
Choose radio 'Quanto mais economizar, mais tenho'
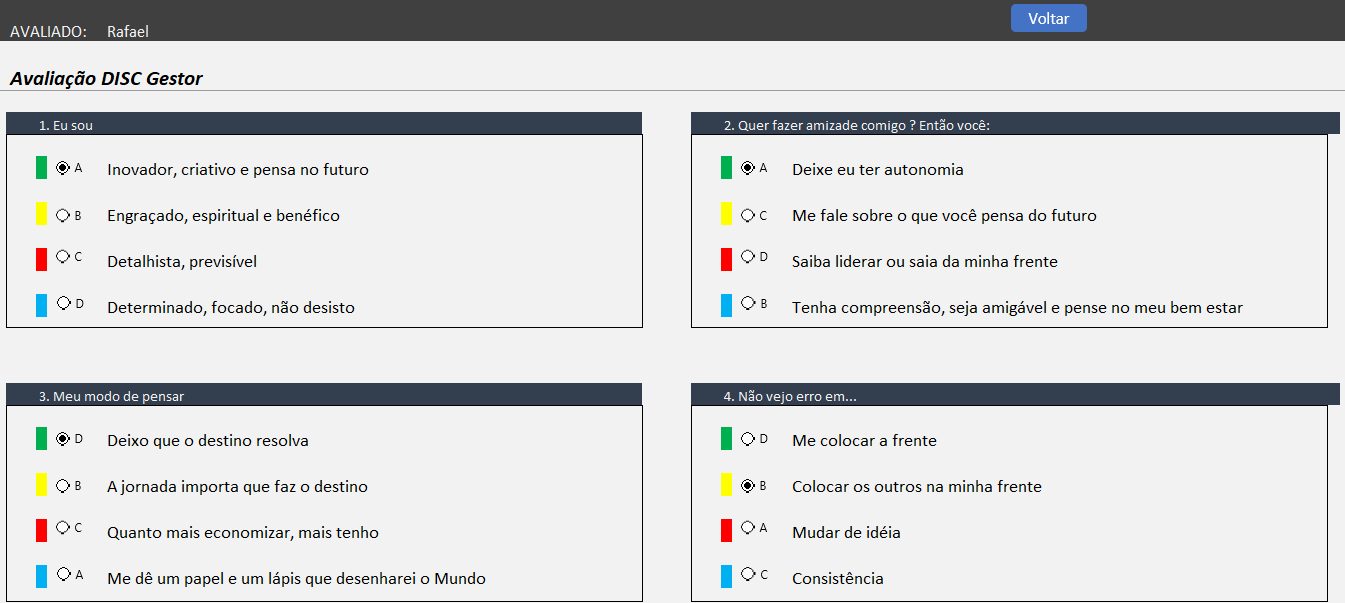[63, 528]
